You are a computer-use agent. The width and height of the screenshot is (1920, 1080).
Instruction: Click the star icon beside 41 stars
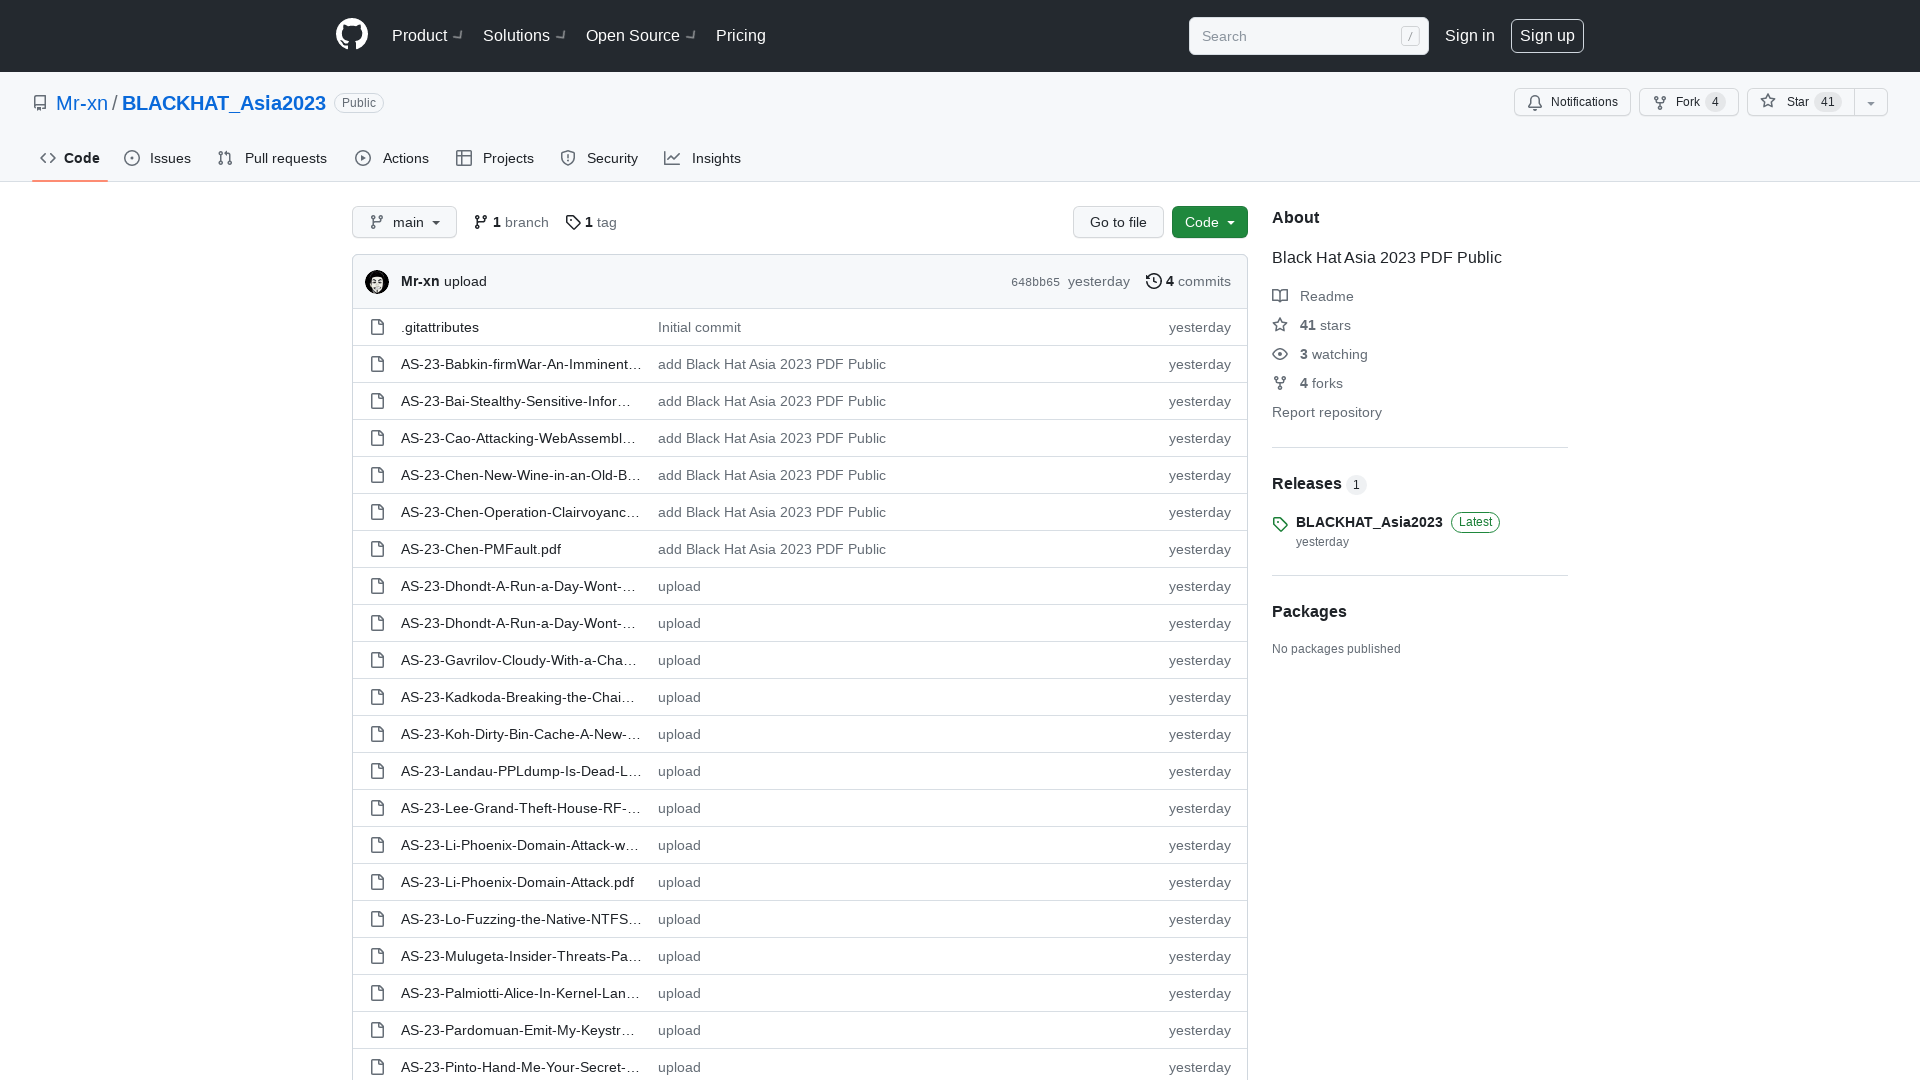click(x=1280, y=325)
